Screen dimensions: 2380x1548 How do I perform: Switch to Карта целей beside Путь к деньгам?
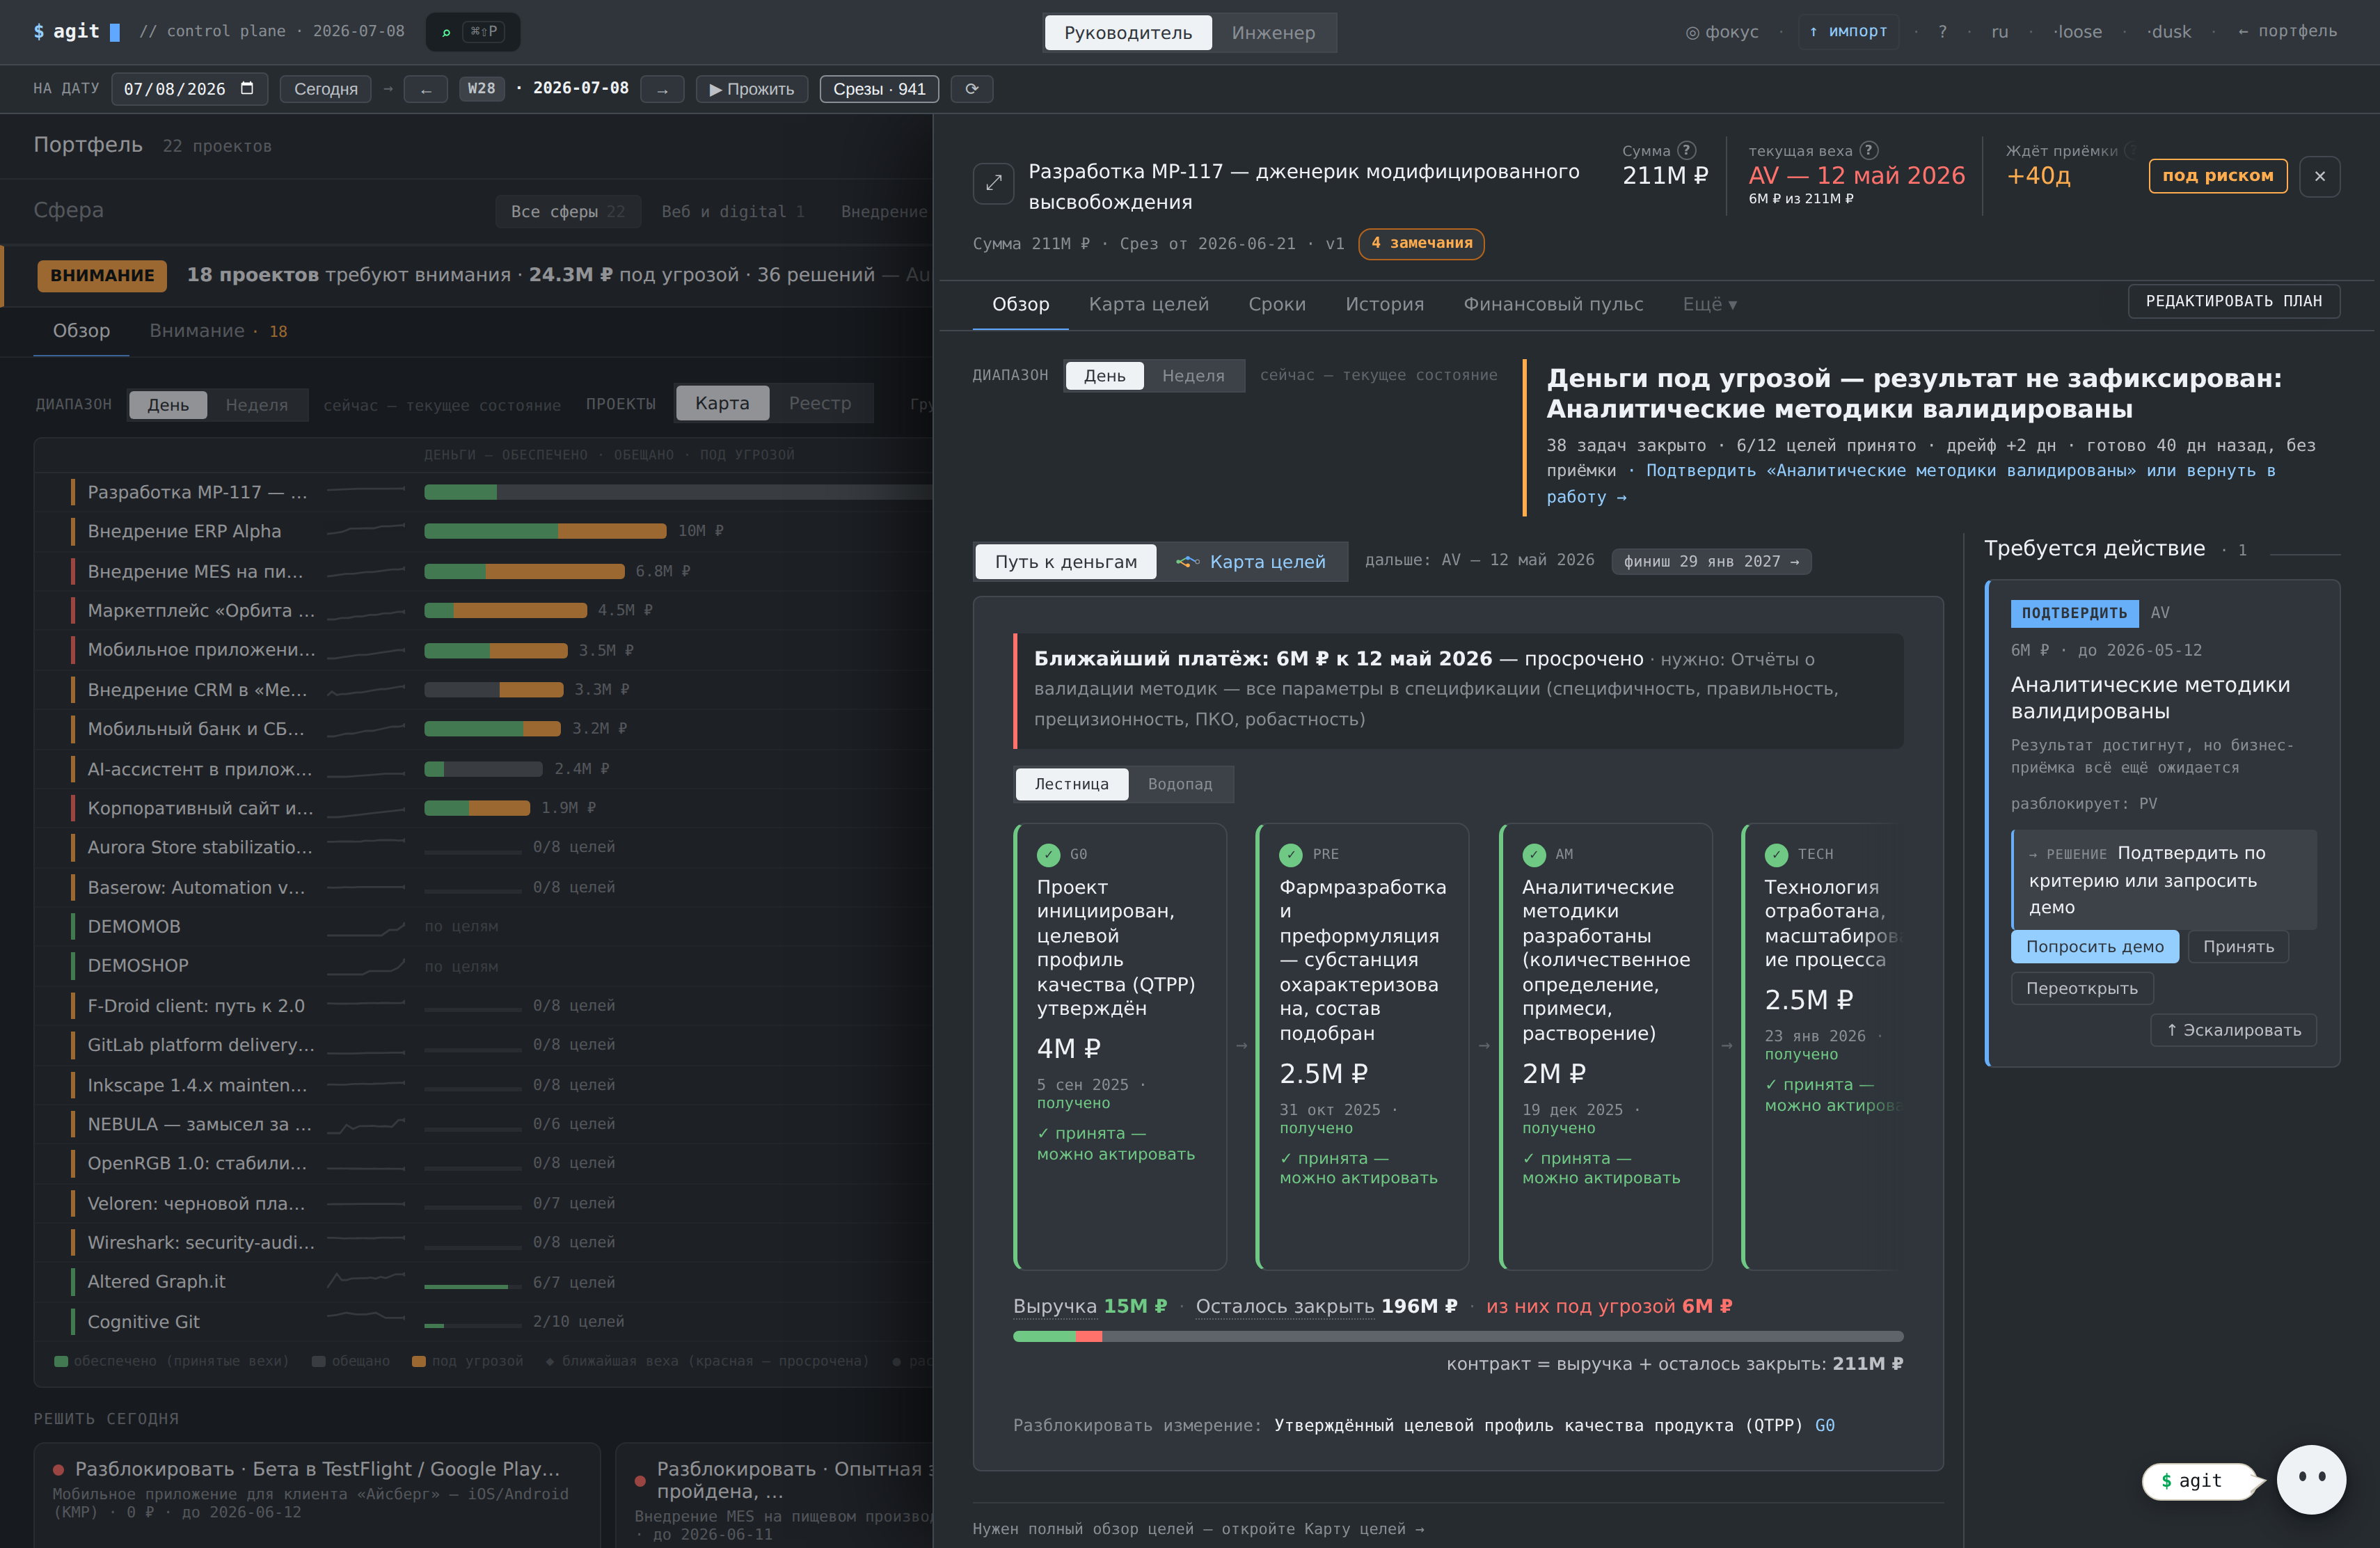[1252, 561]
